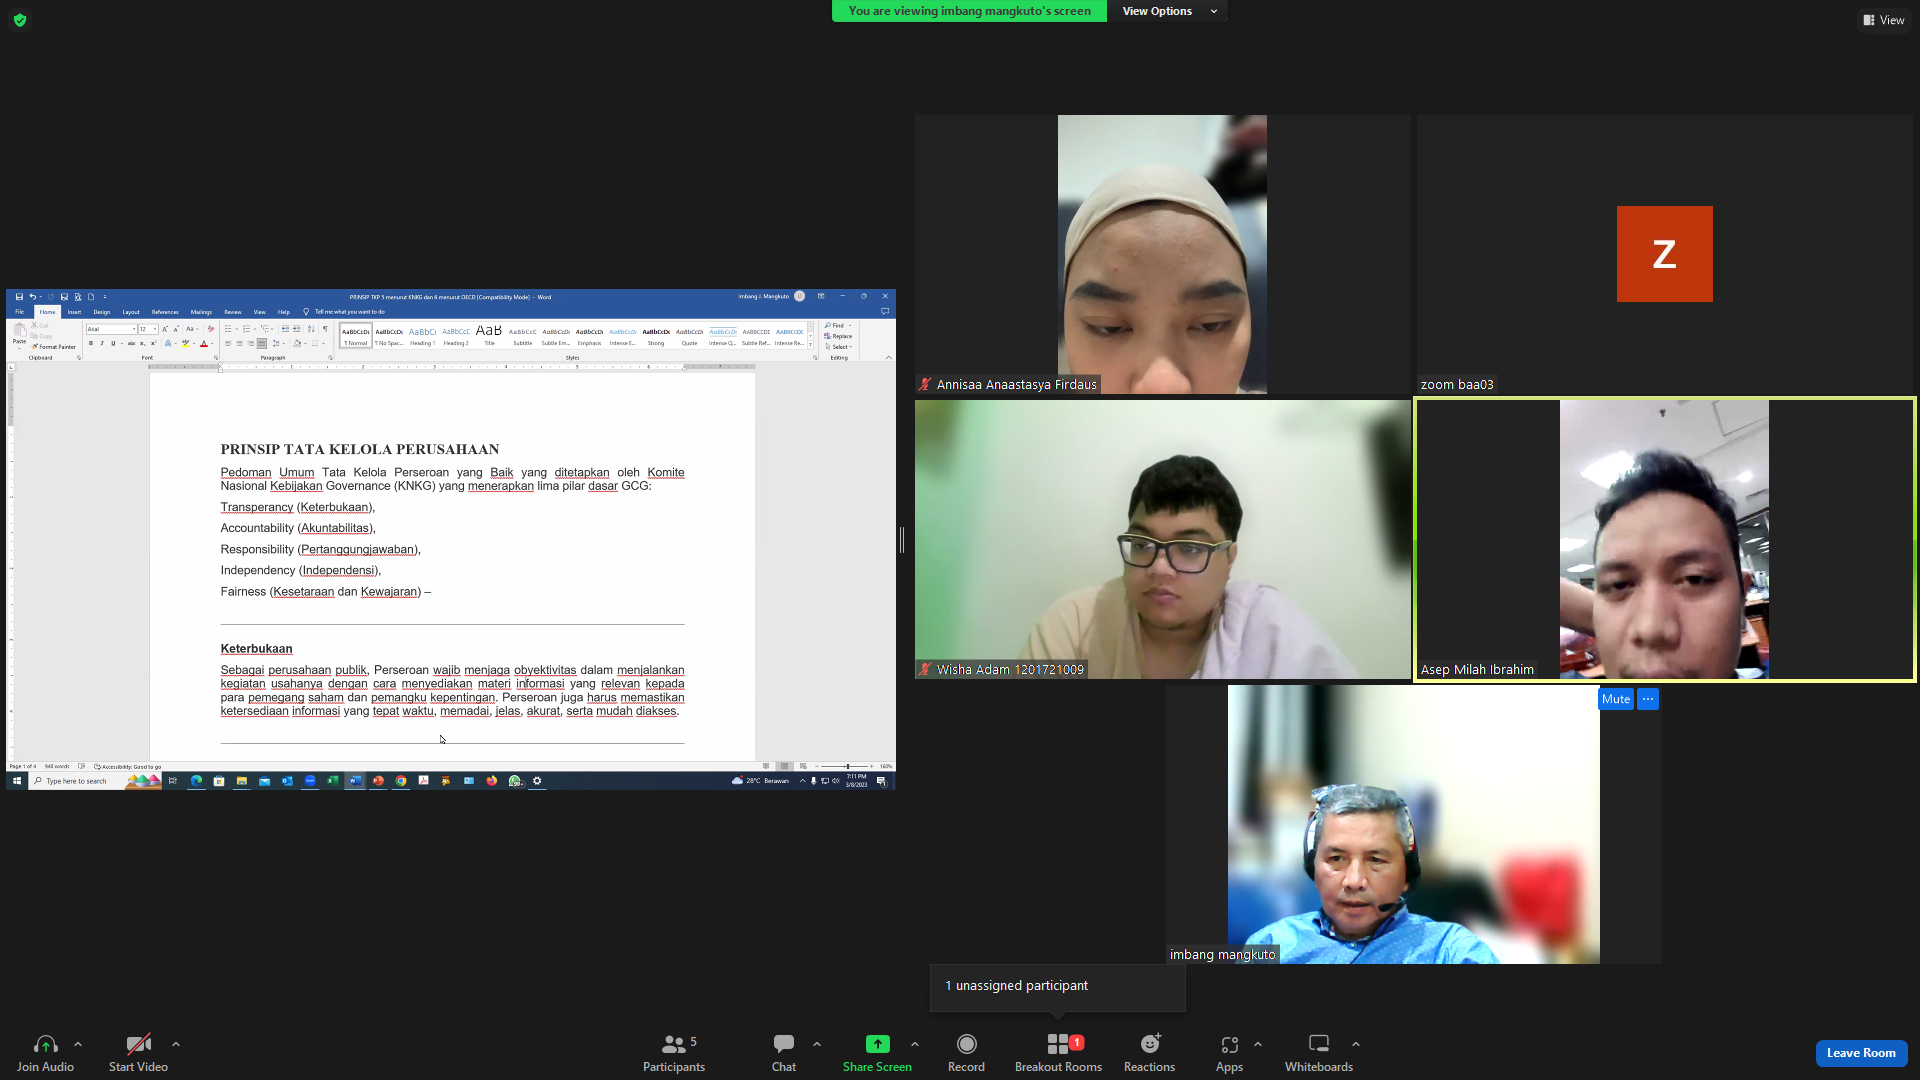Viewport: 1920px width, 1080px height.
Task: Click the Windows Start button in the shared screen
Action: [16, 781]
